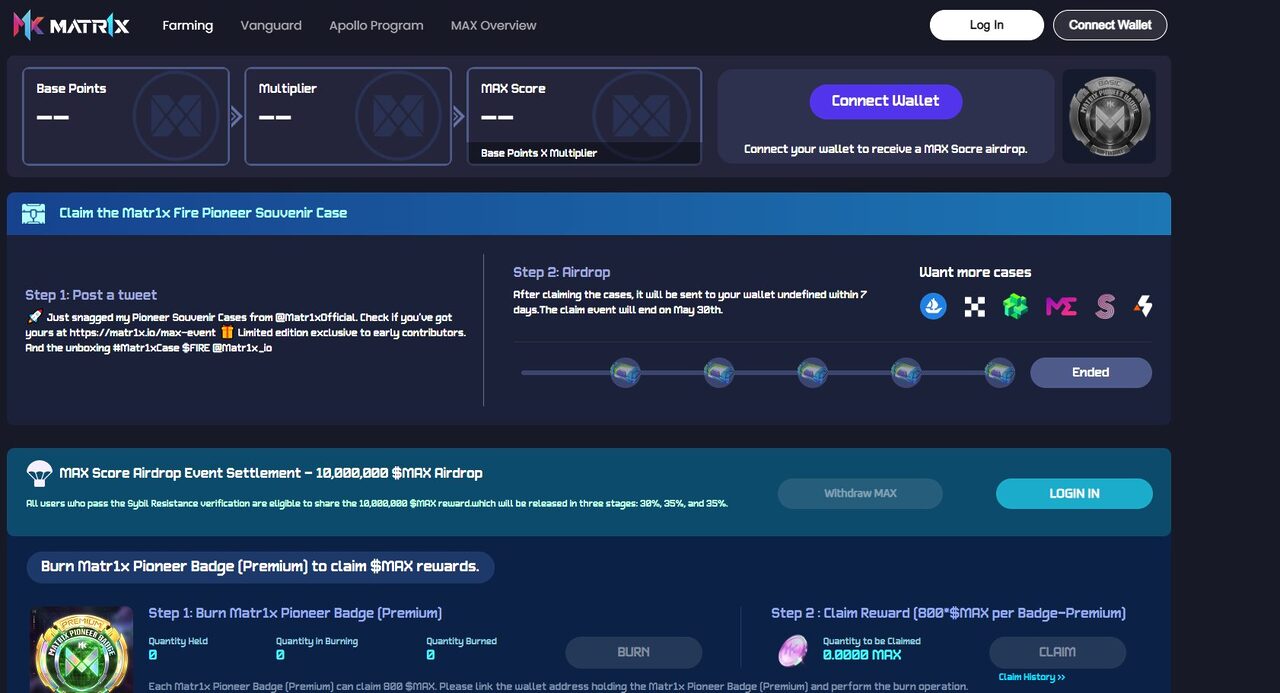Image resolution: width=1280 pixels, height=693 pixels.
Task: Open the white lightning bolt marketplace icon
Action: point(1143,306)
